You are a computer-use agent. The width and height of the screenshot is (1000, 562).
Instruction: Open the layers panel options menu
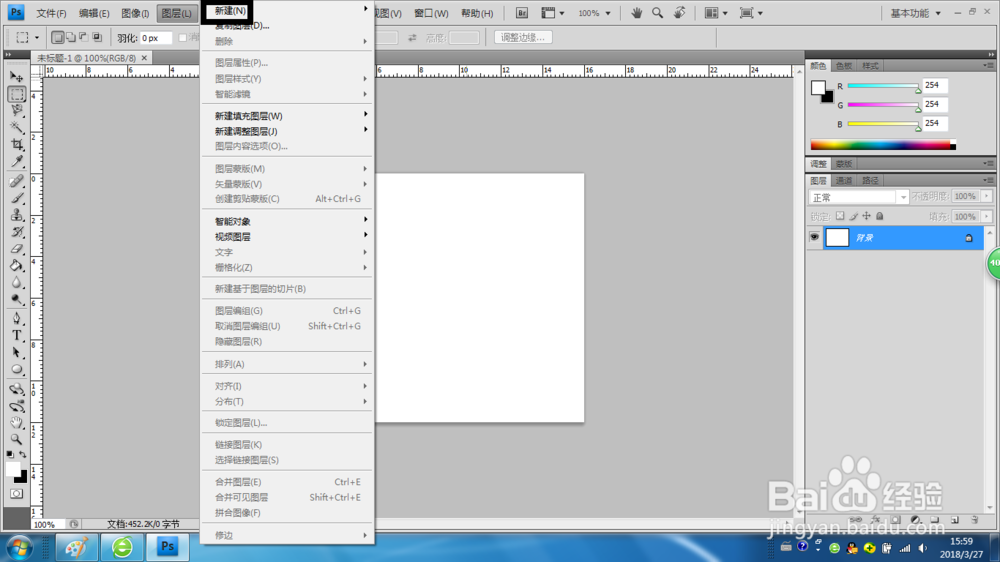pos(988,181)
